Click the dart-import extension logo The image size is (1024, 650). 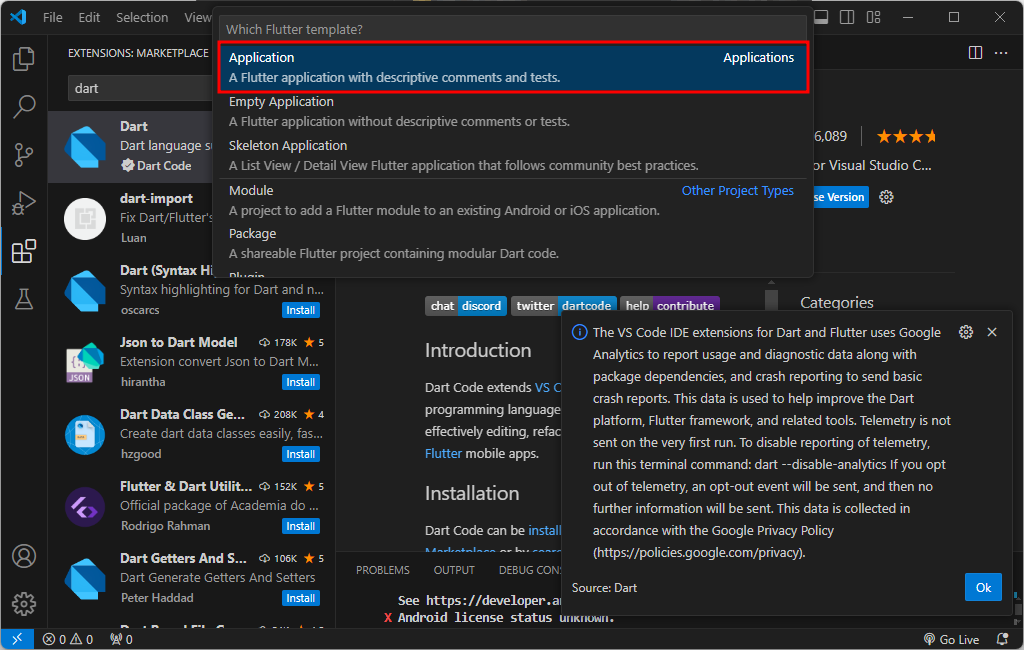tap(86, 218)
